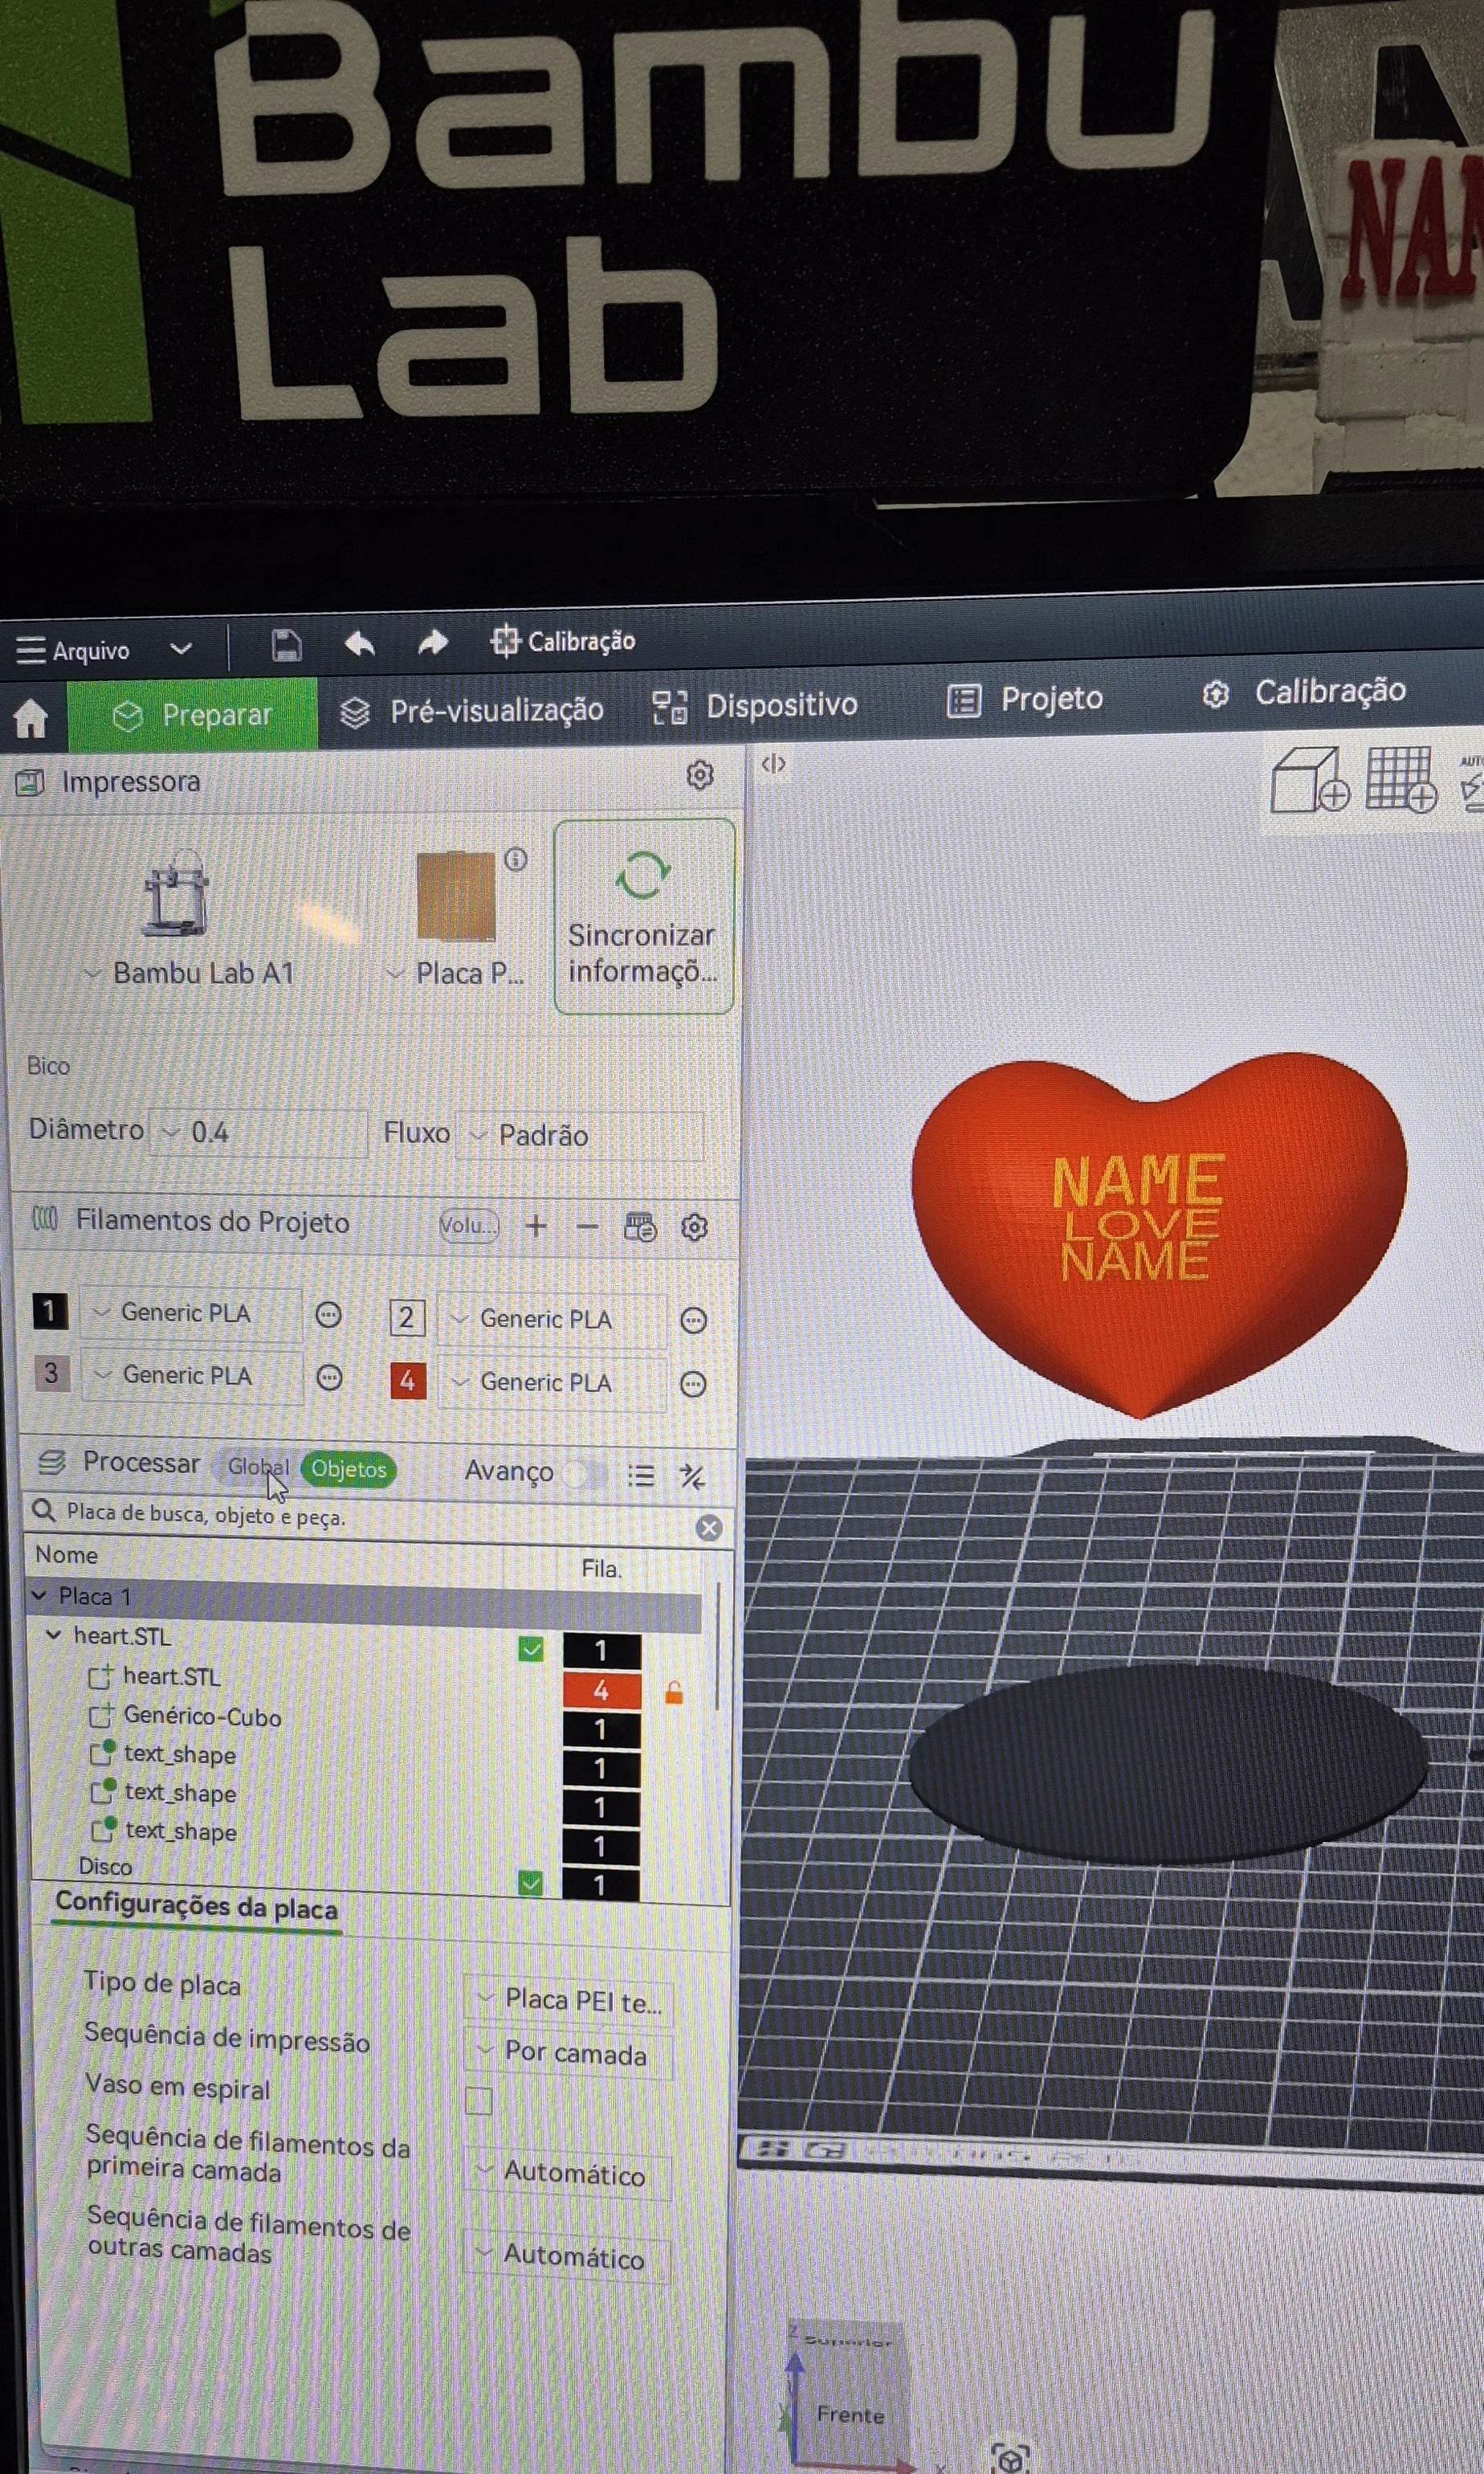Image resolution: width=1484 pixels, height=2474 pixels.
Task: Add a filament with the plus icon
Action: [536, 1225]
